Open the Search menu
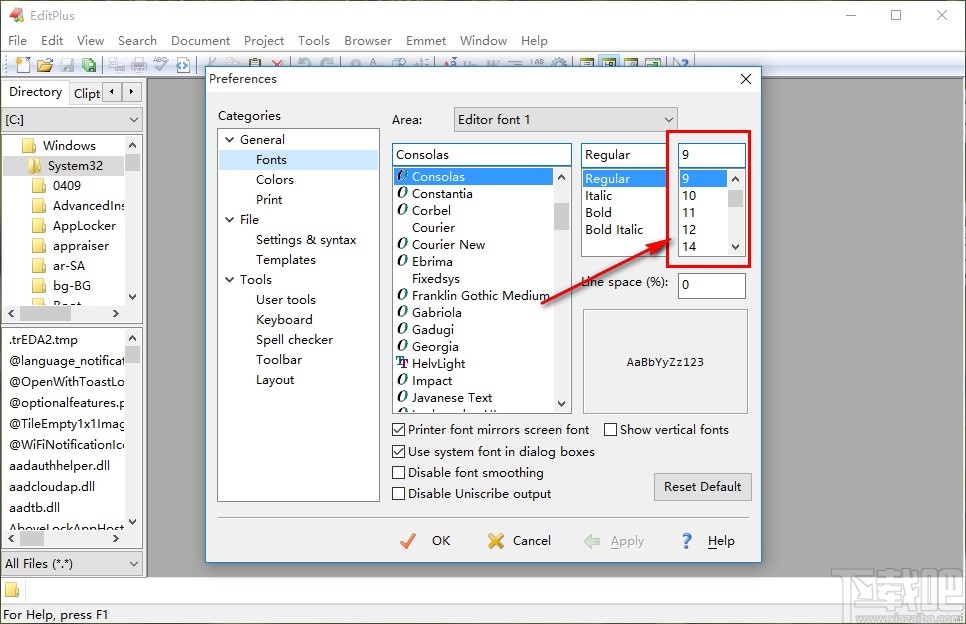 point(137,41)
